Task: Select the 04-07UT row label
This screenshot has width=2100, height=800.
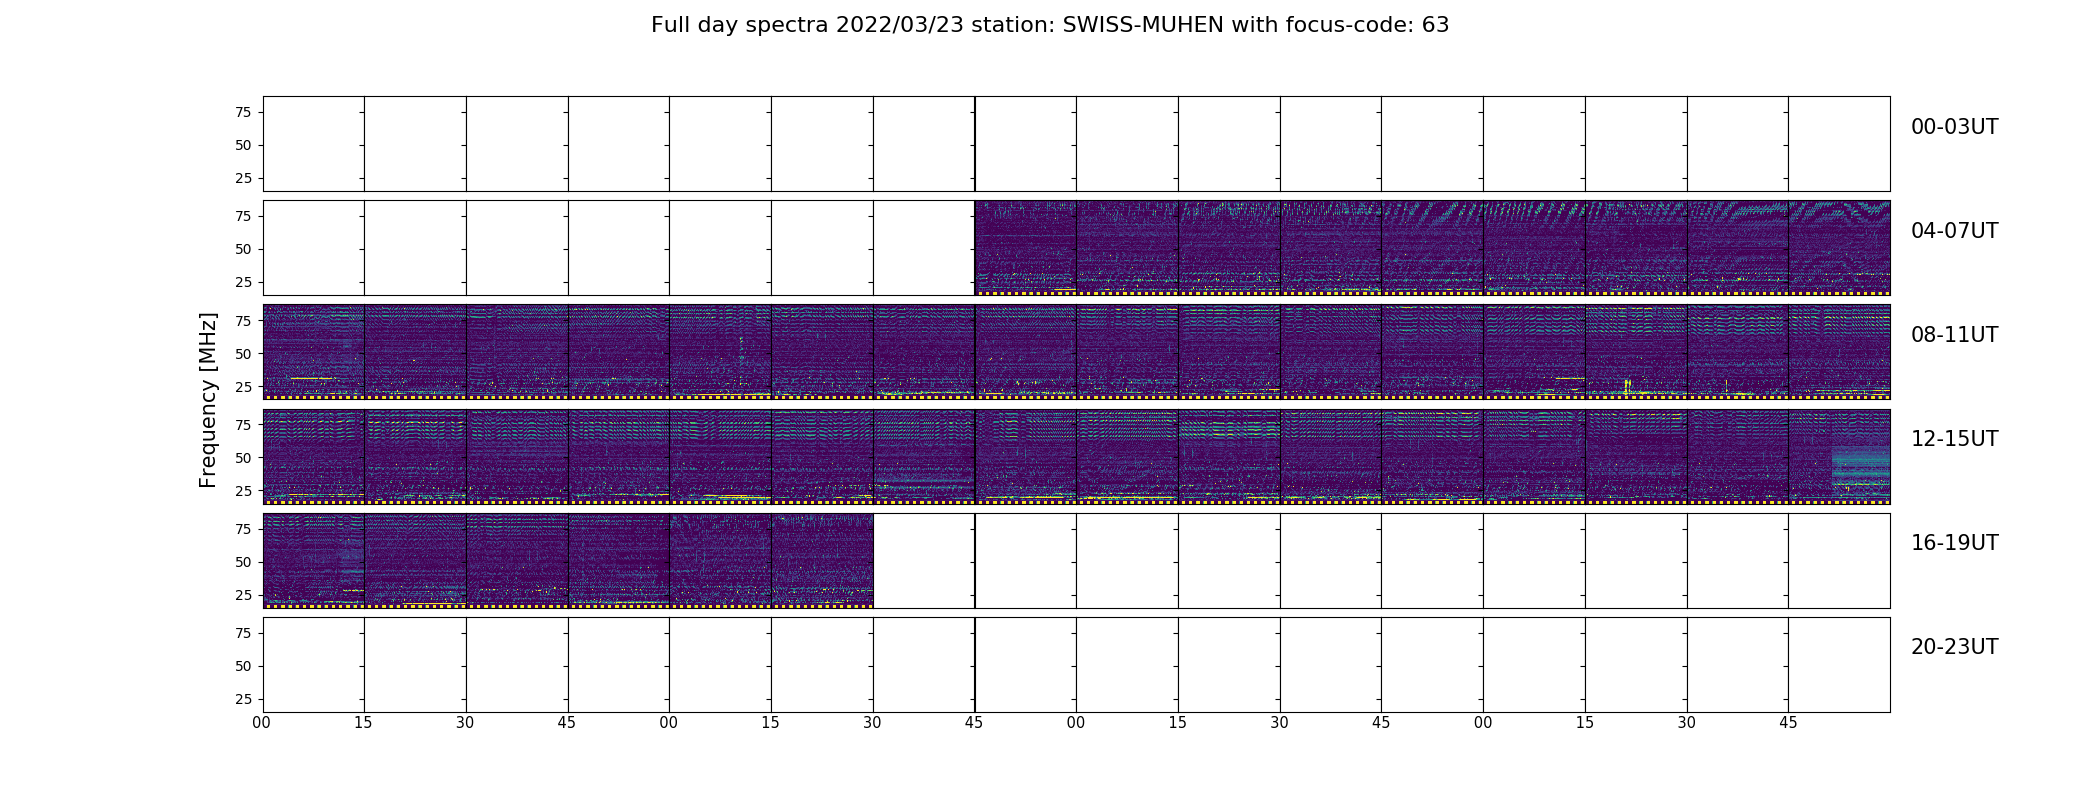Action: tap(1954, 231)
